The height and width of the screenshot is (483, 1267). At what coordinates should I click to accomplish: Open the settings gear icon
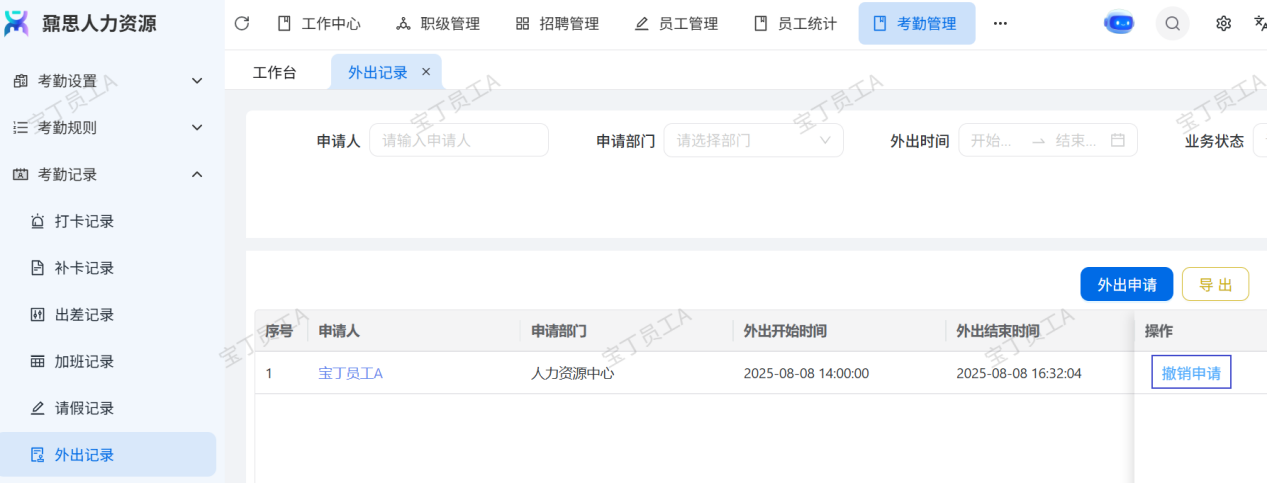[x=1223, y=23]
